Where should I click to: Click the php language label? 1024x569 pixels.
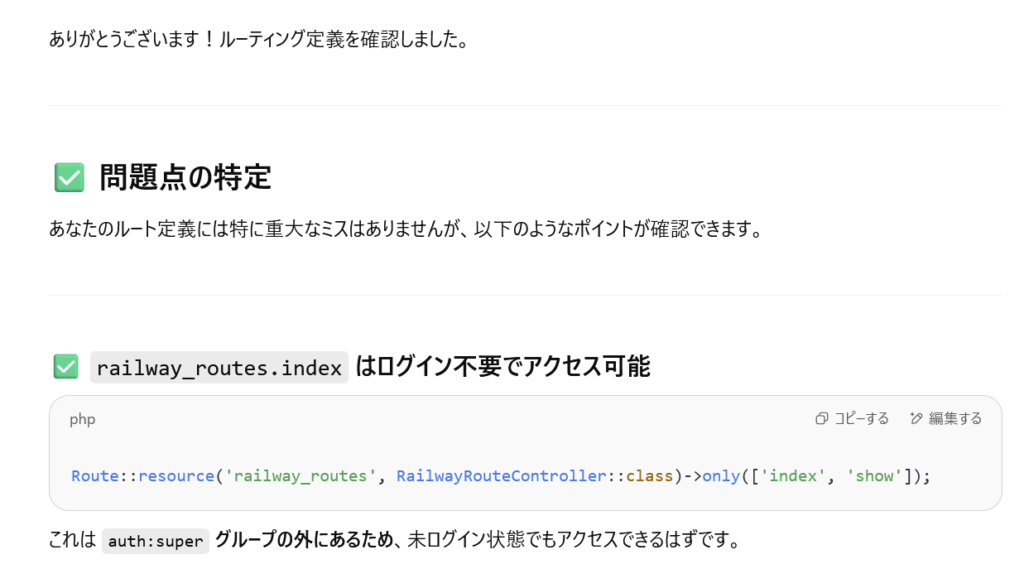pos(82,419)
